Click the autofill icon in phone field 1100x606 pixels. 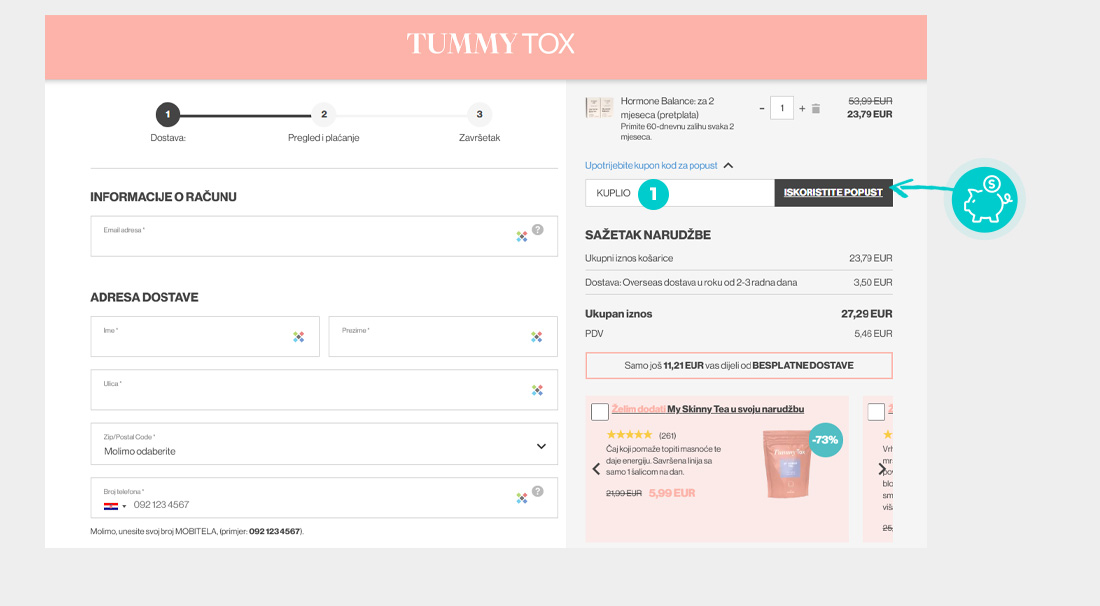coord(522,498)
